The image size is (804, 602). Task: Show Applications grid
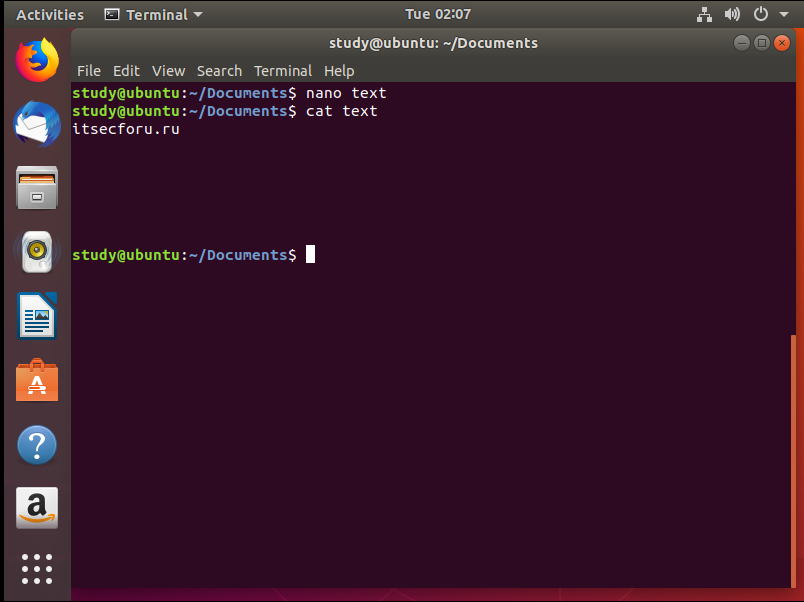[37, 568]
